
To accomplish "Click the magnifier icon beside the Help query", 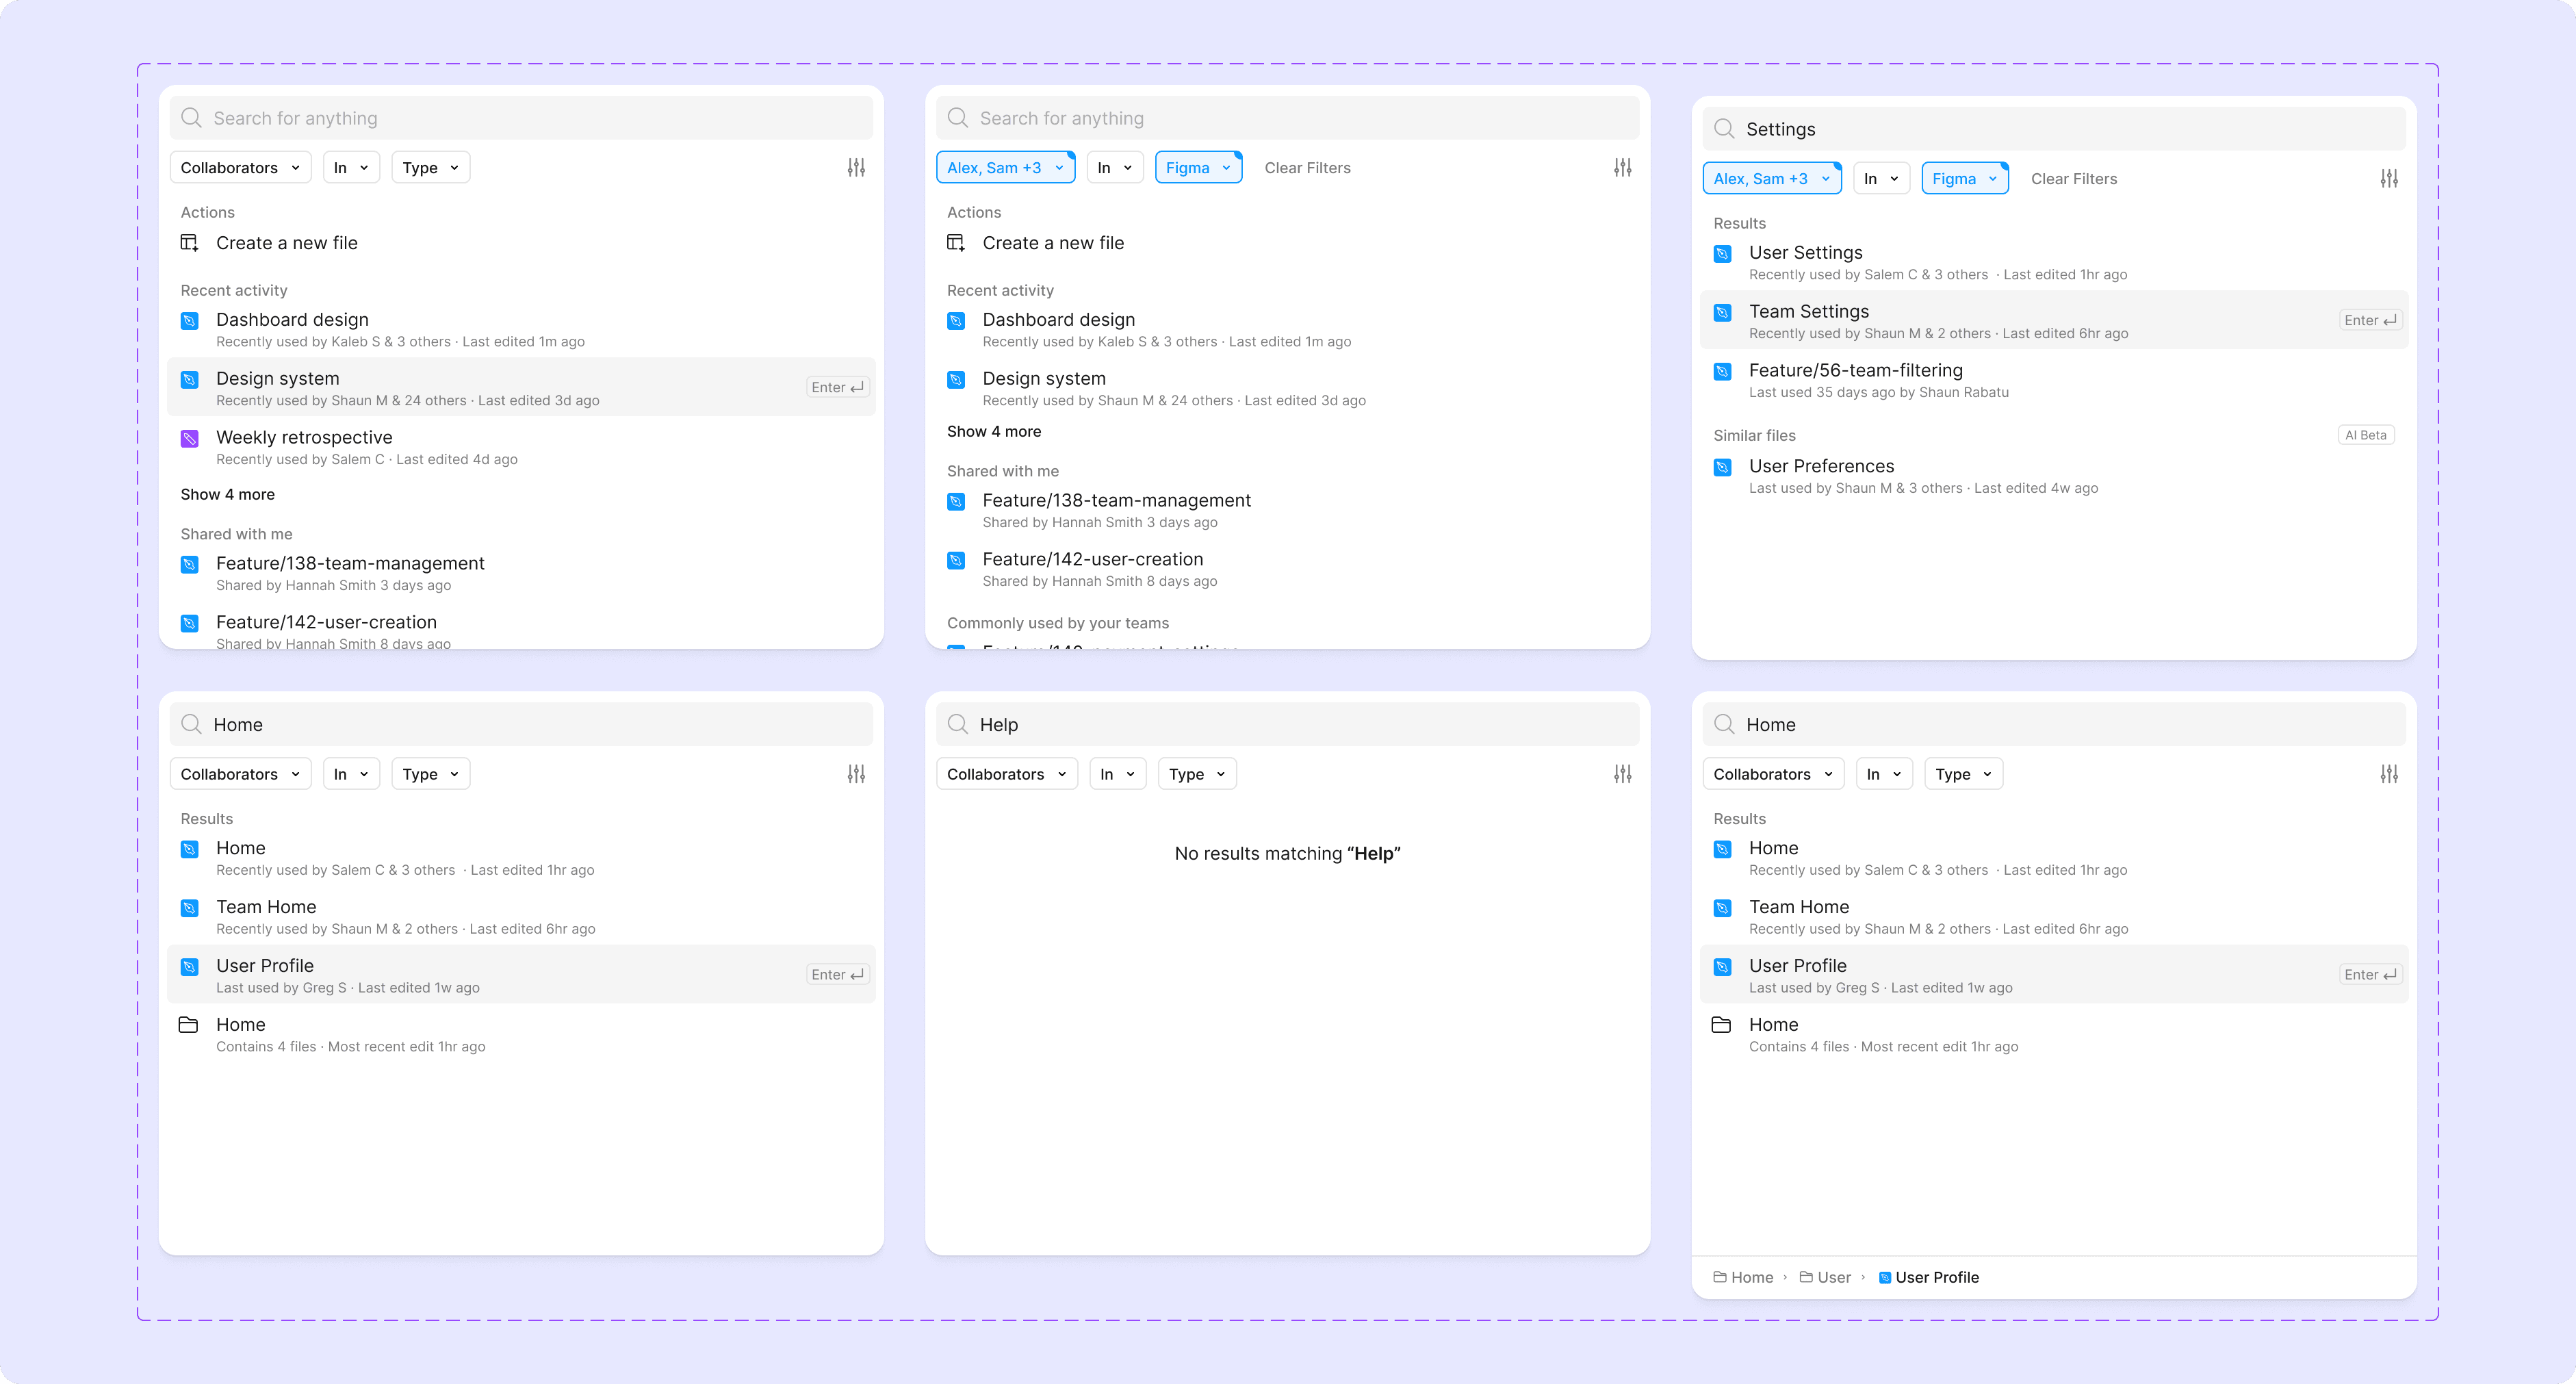I will (x=958, y=724).
